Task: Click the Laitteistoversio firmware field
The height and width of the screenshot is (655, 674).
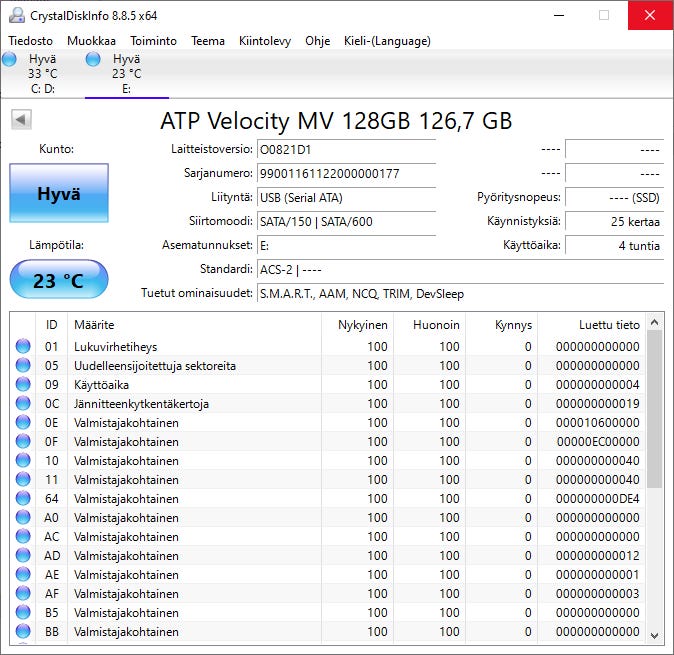Action: pyautogui.click(x=345, y=149)
